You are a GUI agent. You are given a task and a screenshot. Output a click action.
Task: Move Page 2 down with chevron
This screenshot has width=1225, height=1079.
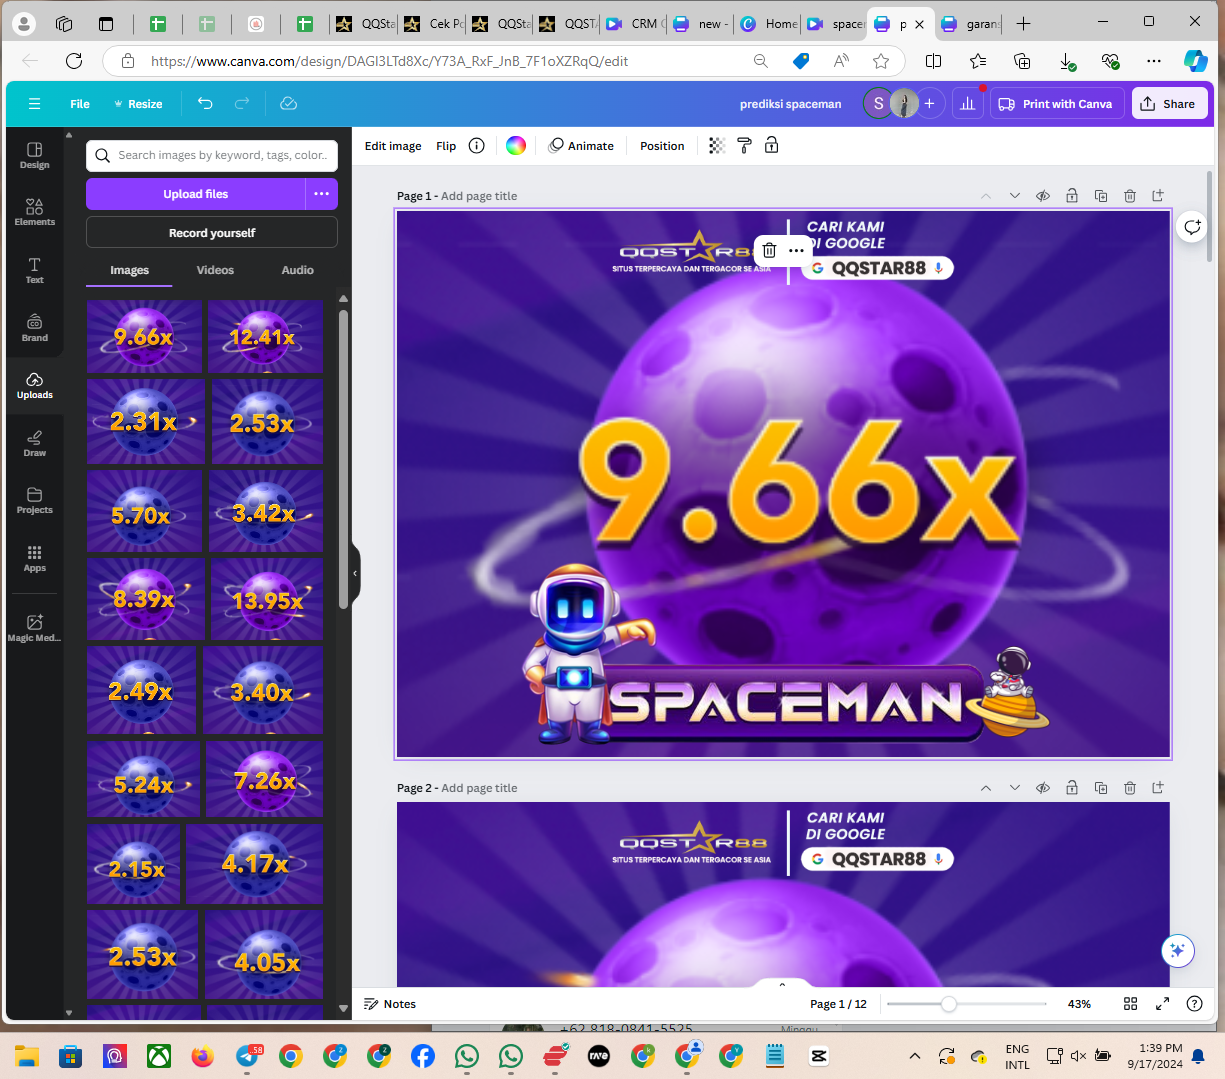click(x=1014, y=788)
